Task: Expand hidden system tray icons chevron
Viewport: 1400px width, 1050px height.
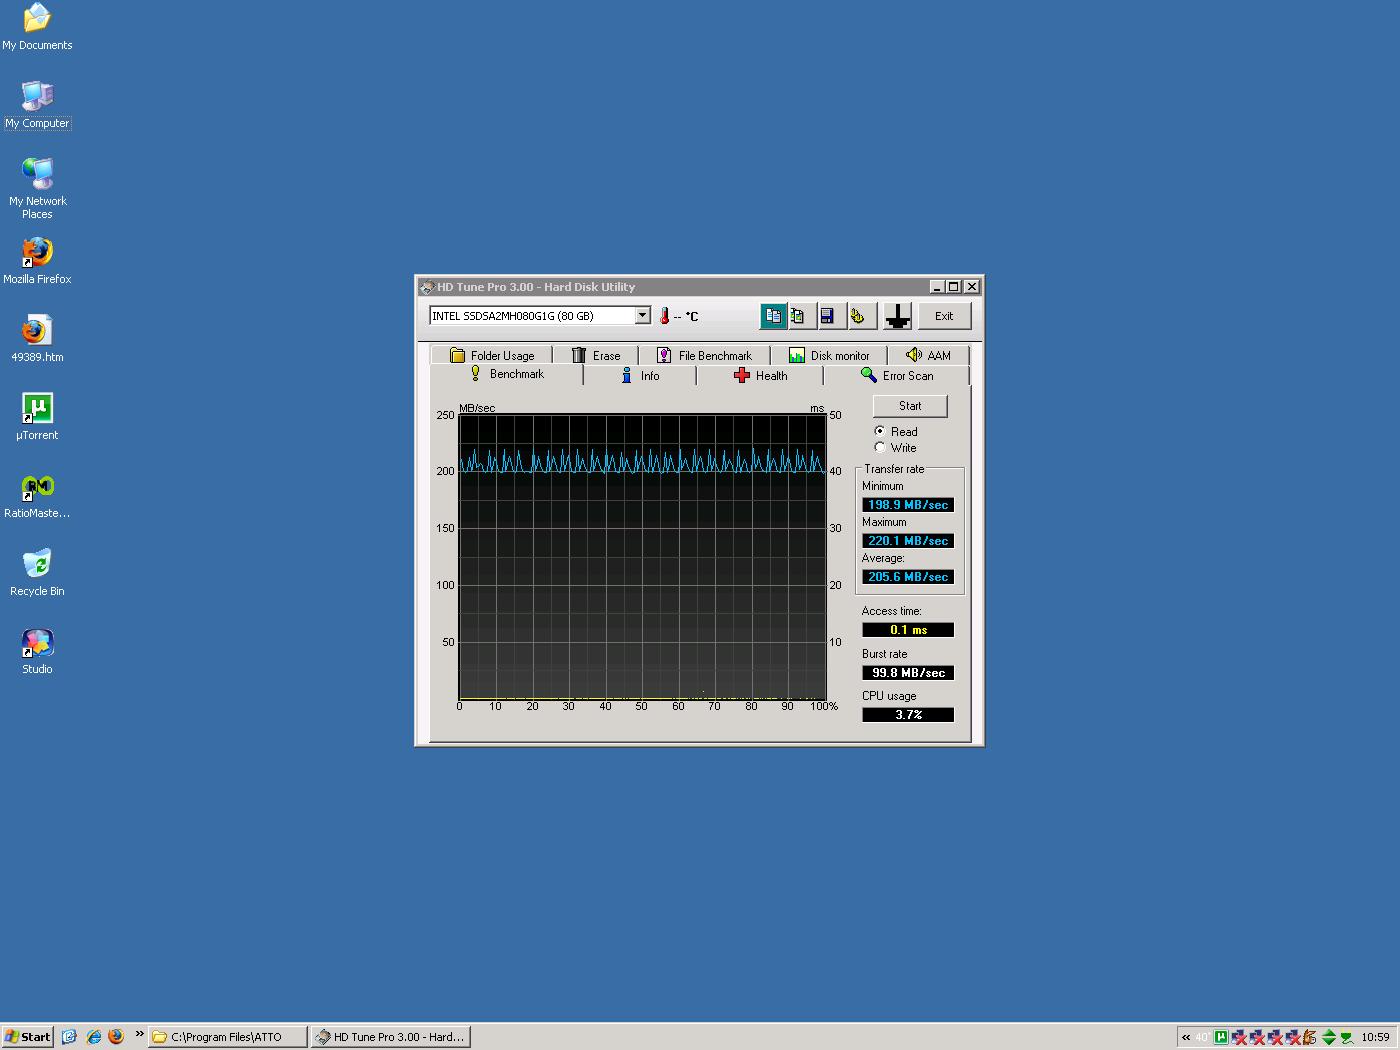Action: (1186, 1037)
